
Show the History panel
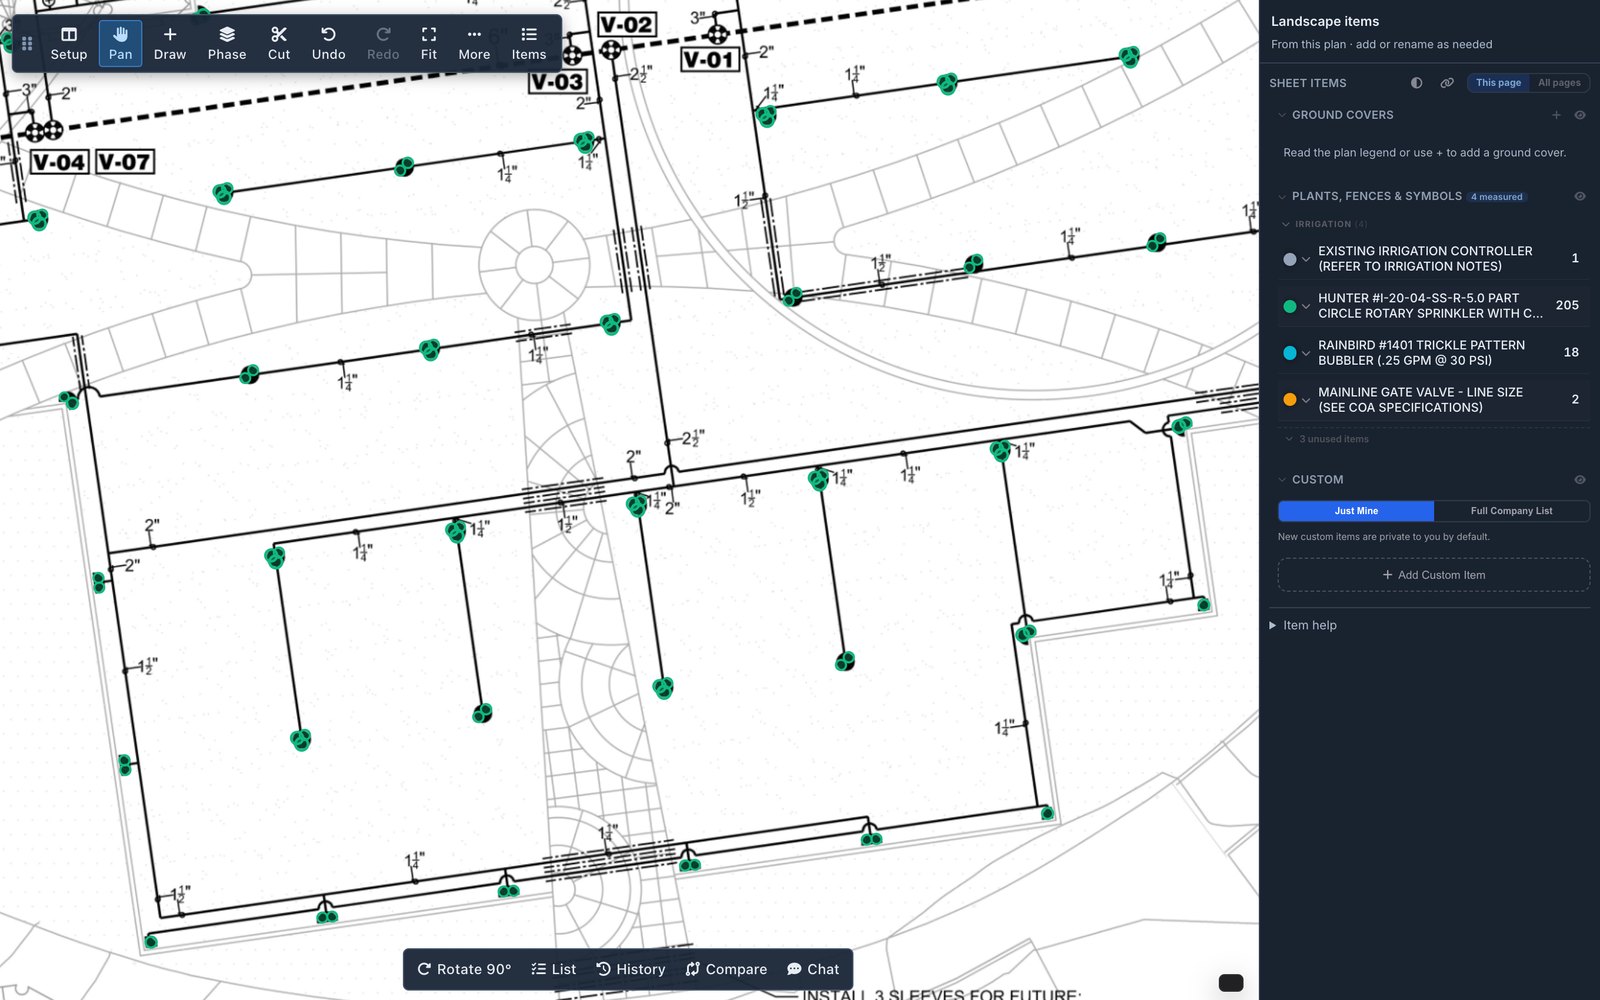click(x=631, y=969)
